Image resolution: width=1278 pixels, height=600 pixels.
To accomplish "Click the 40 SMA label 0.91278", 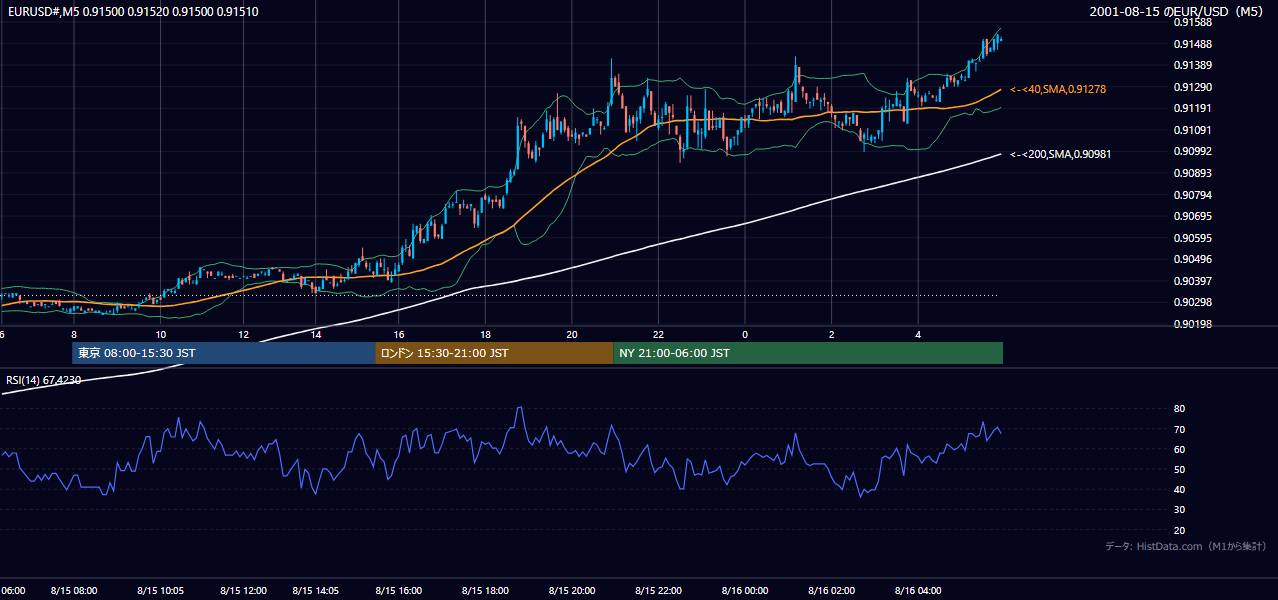I will (1058, 89).
